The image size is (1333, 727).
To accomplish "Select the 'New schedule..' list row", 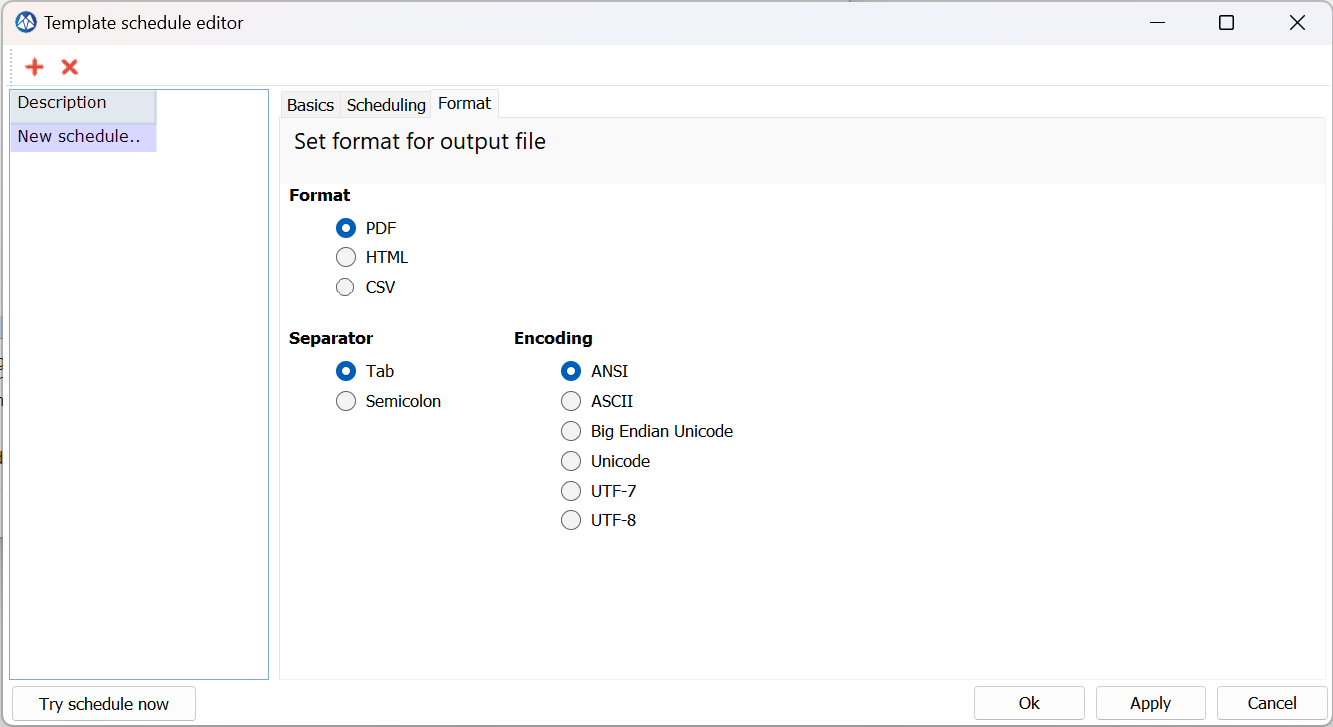I will coord(83,137).
